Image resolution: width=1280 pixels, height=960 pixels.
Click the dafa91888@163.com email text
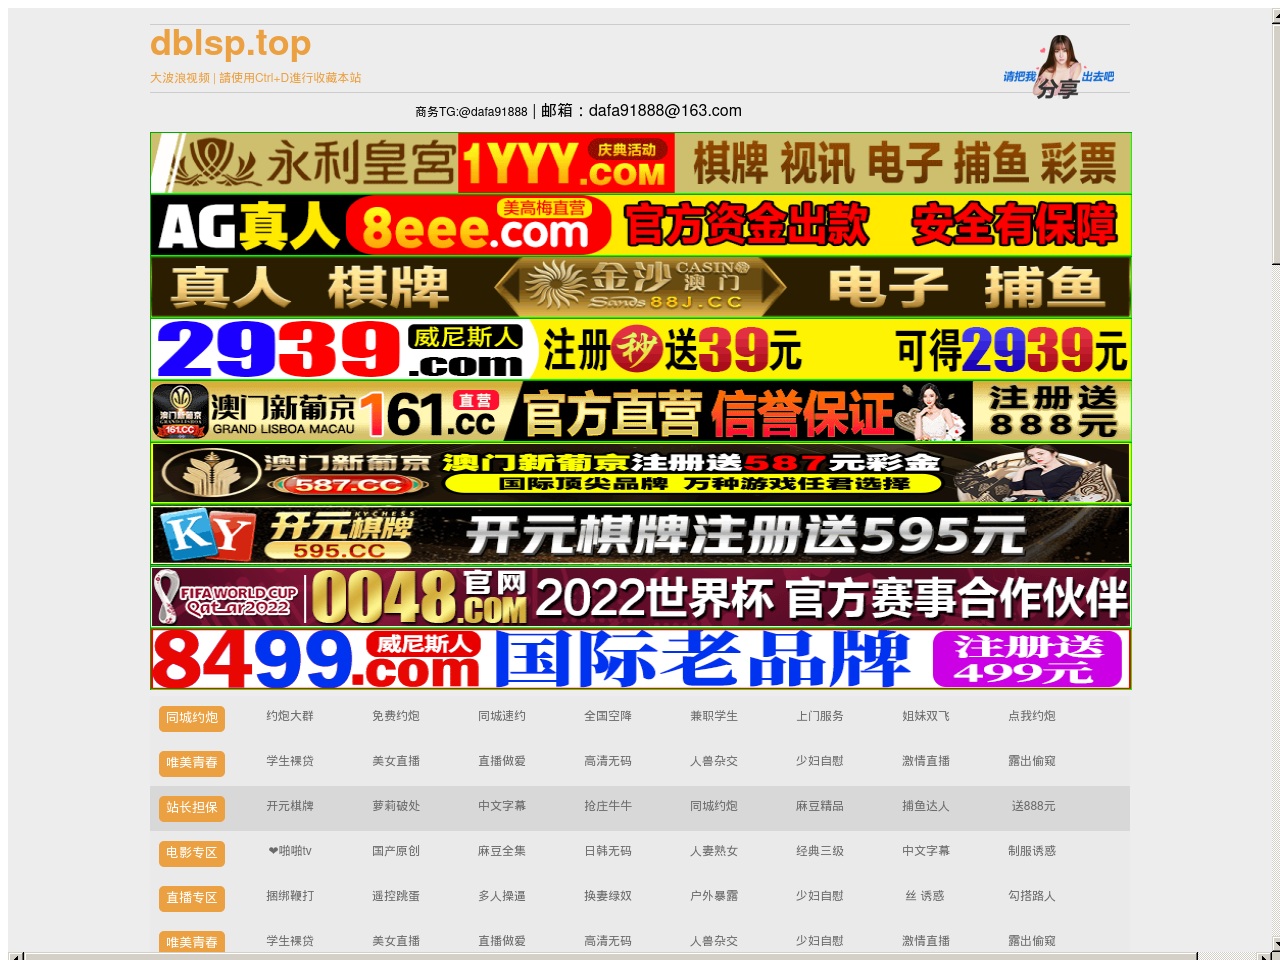pos(665,111)
